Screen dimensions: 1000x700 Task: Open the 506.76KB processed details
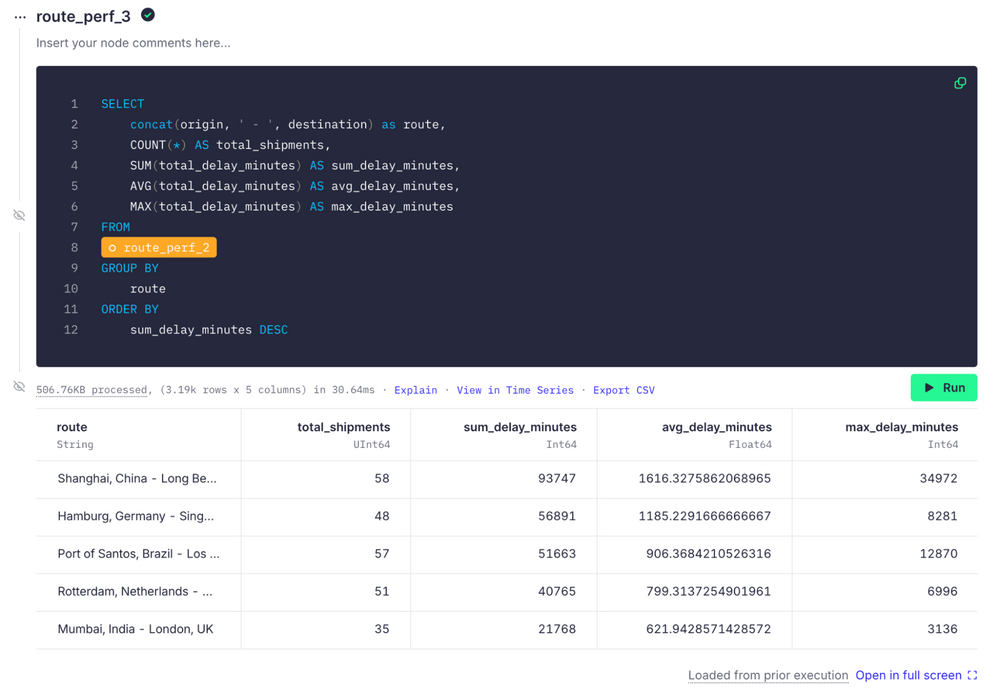pos(91,389)
